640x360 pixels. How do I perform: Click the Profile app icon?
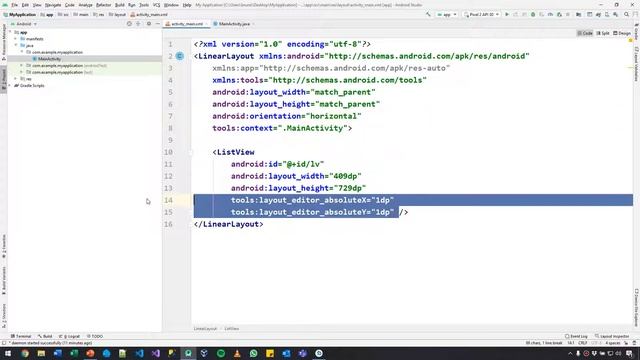tap(550, 14)
